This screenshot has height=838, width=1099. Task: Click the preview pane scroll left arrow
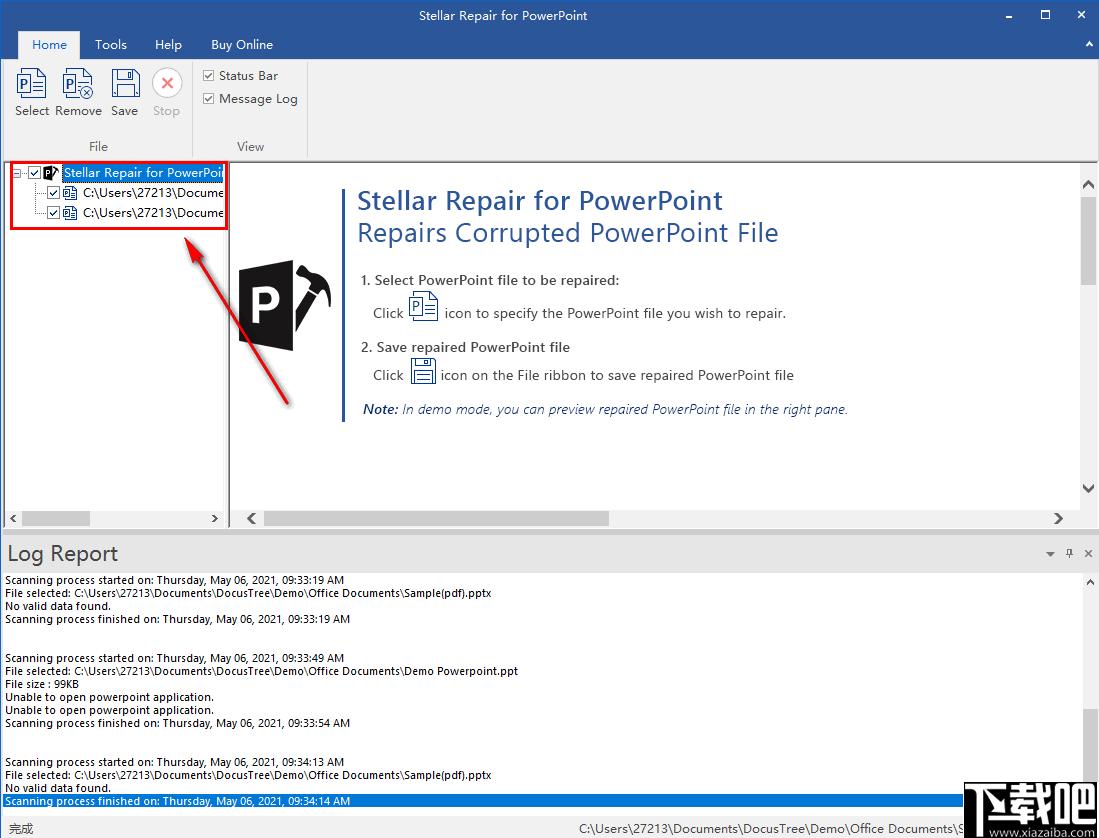click(251, 518)
